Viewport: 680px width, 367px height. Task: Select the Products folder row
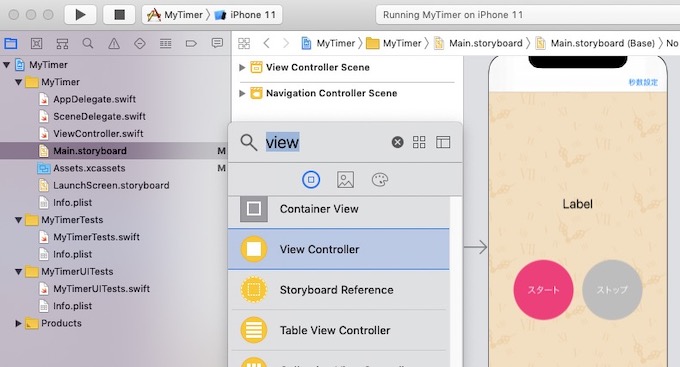61,323
